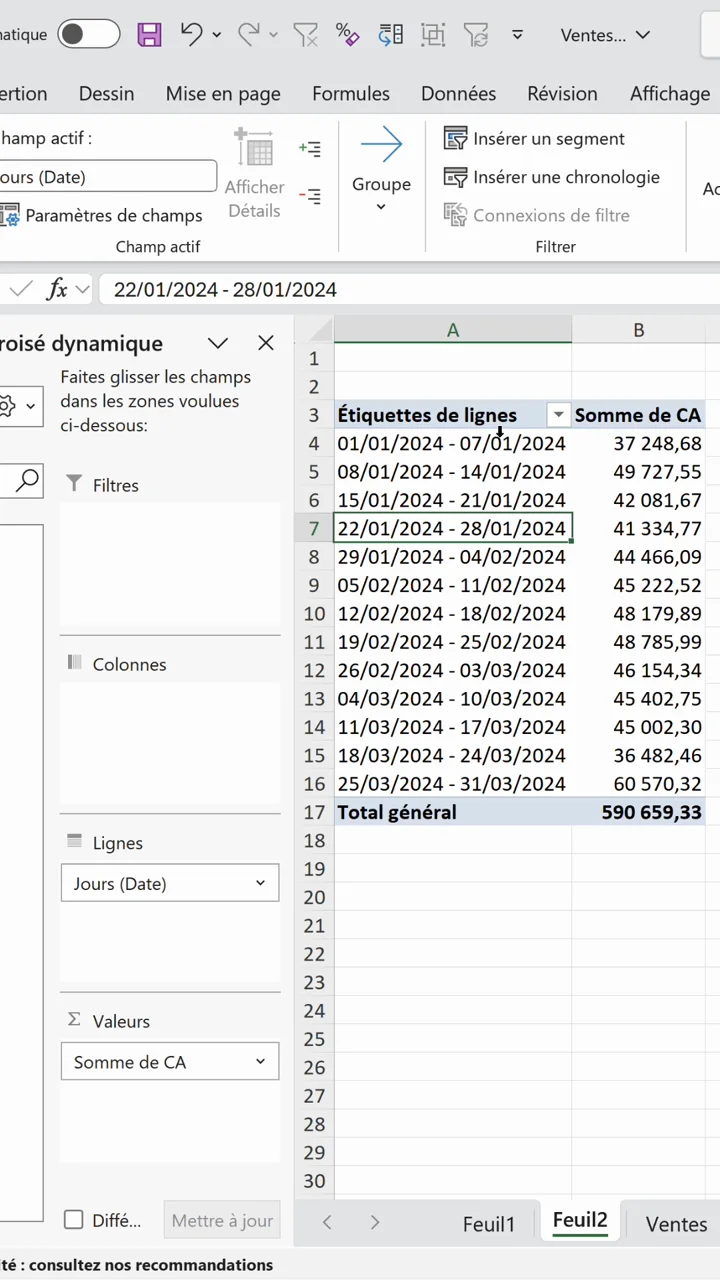This screenshot has width=720, height=1280.
Task: Open the Ventes file title dropdown
Action: 605,35
